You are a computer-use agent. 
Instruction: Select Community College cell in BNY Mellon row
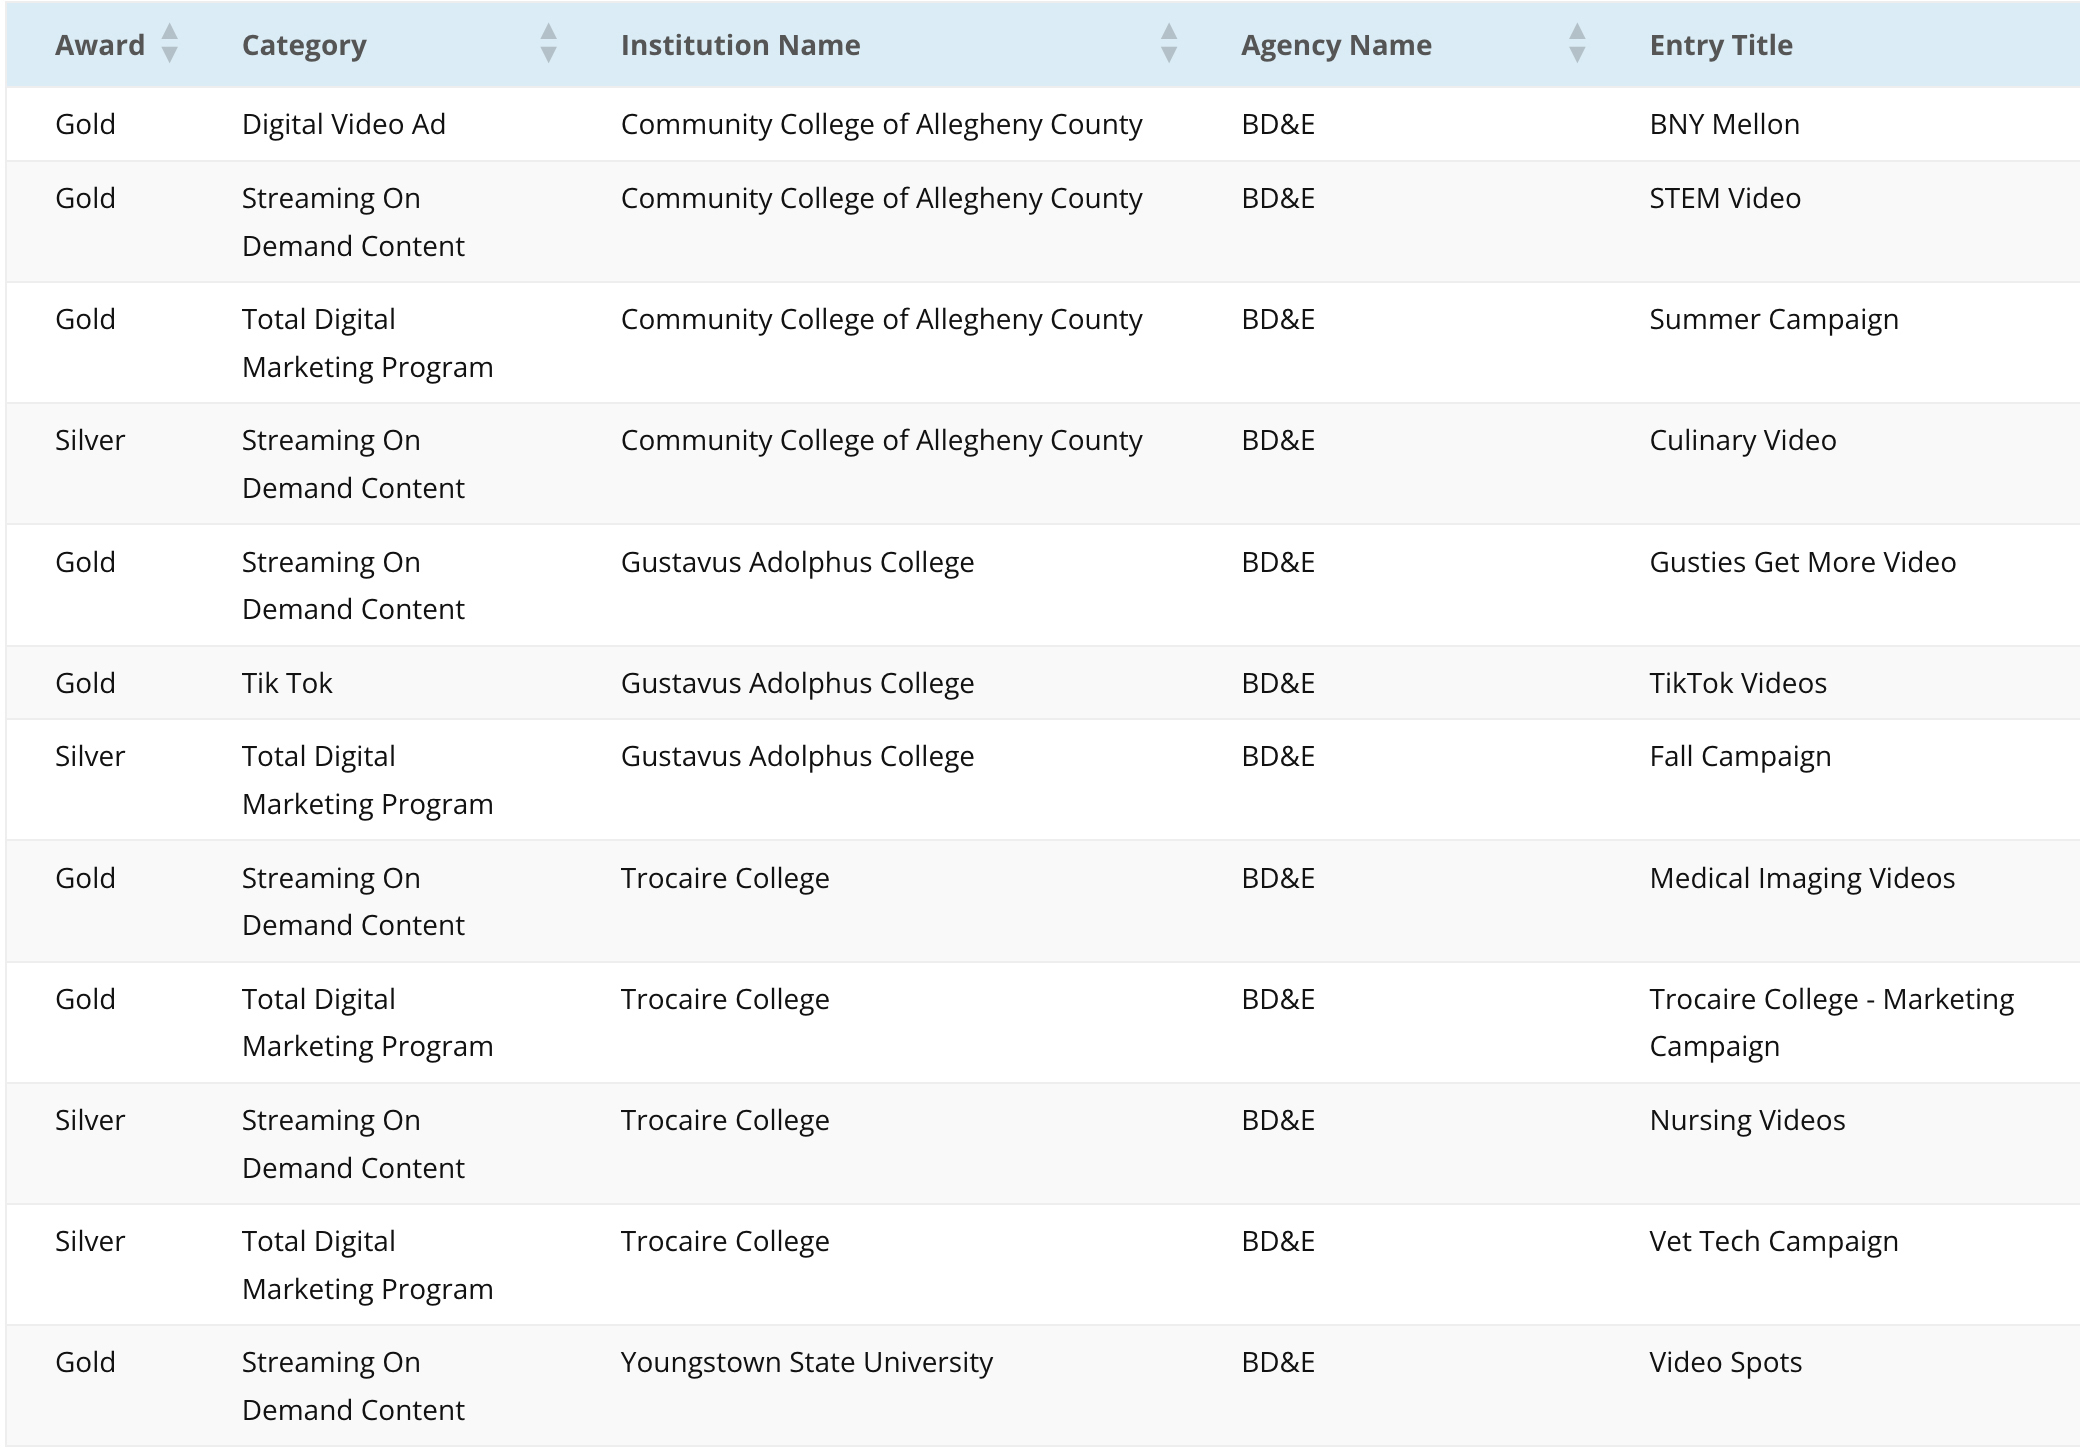click(x=881, y=124)
